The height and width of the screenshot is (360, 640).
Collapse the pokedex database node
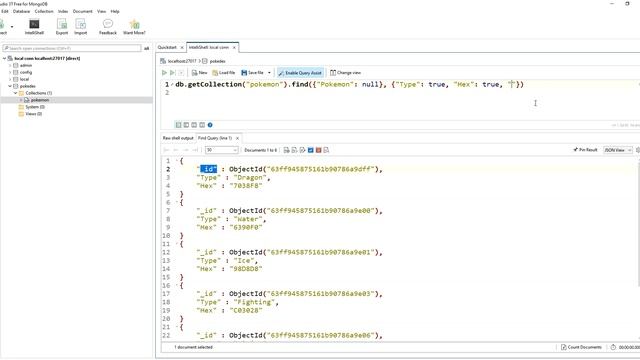[10, 86]
